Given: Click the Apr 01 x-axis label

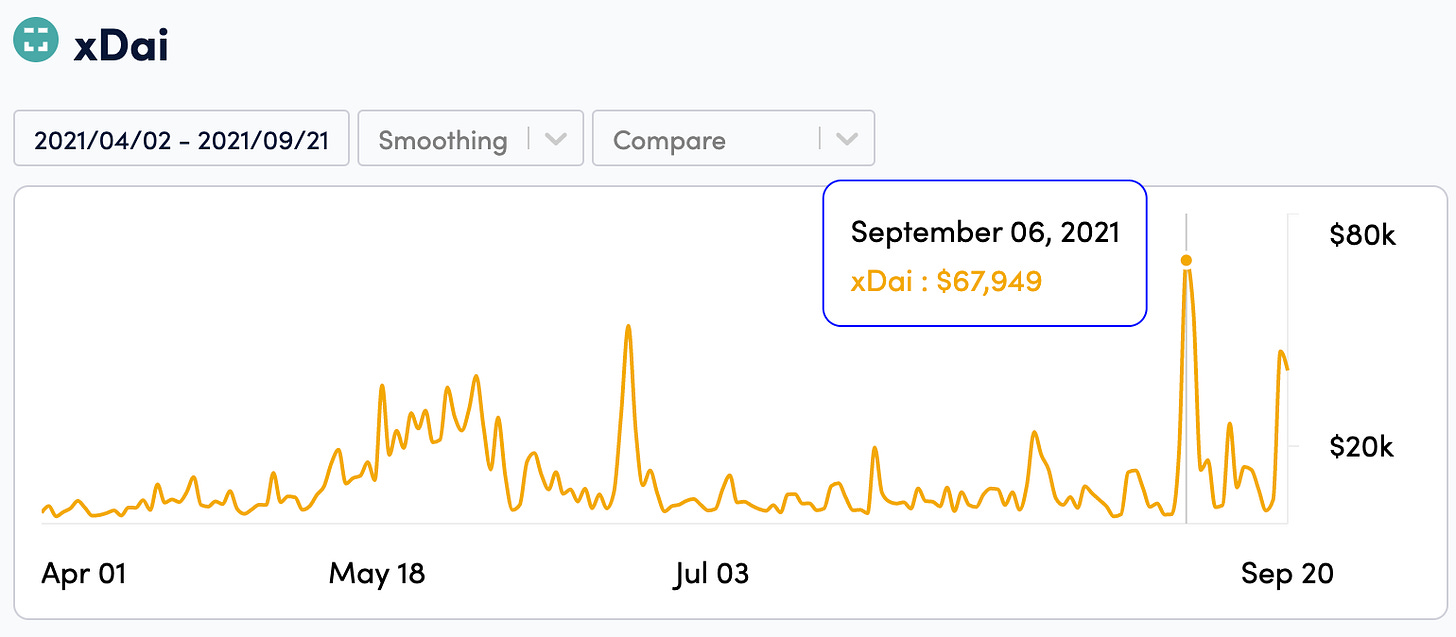Looking at the screenshot, I should tap(84, 573).
